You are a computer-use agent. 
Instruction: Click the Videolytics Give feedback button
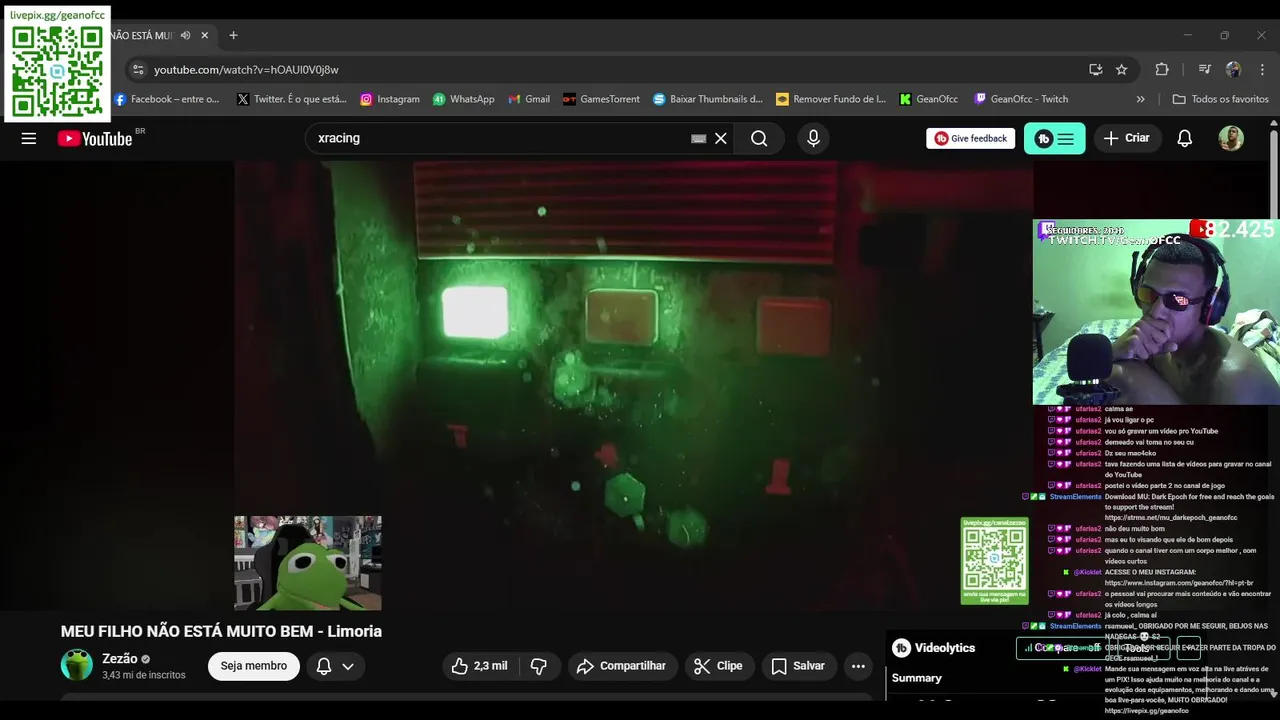(x=971, y=139)
